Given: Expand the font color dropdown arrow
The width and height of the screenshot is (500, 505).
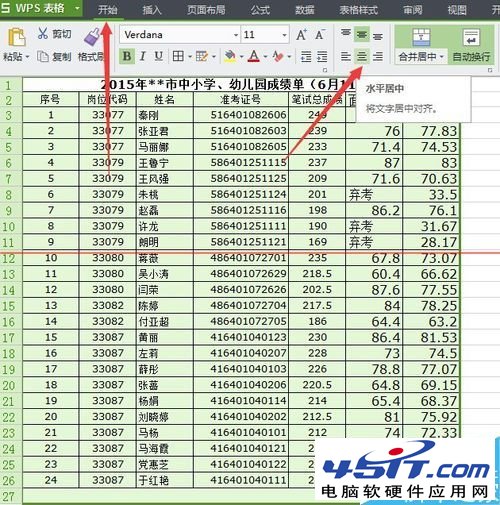Looking at the screenshot, I should pyautogui.click(x=266, y=57).
